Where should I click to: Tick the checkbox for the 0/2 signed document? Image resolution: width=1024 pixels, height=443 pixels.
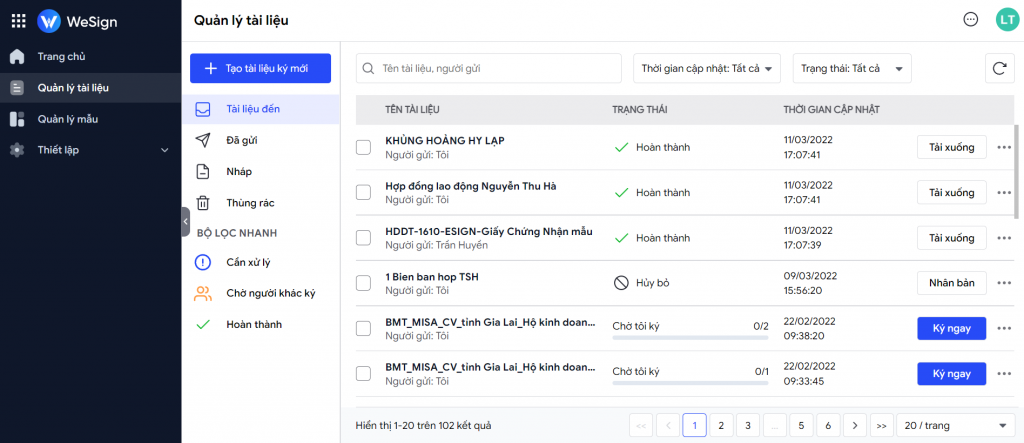(363, 329)
